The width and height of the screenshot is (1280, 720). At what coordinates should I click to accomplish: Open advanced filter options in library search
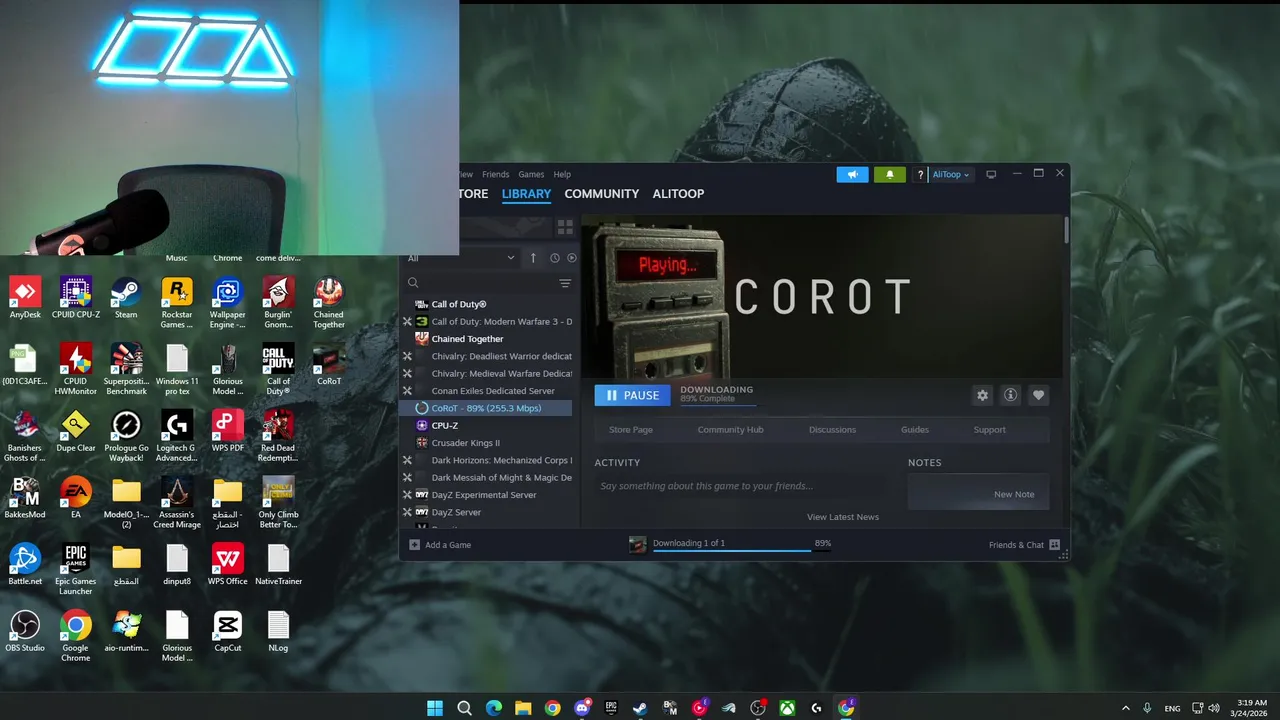pos(565,284)
